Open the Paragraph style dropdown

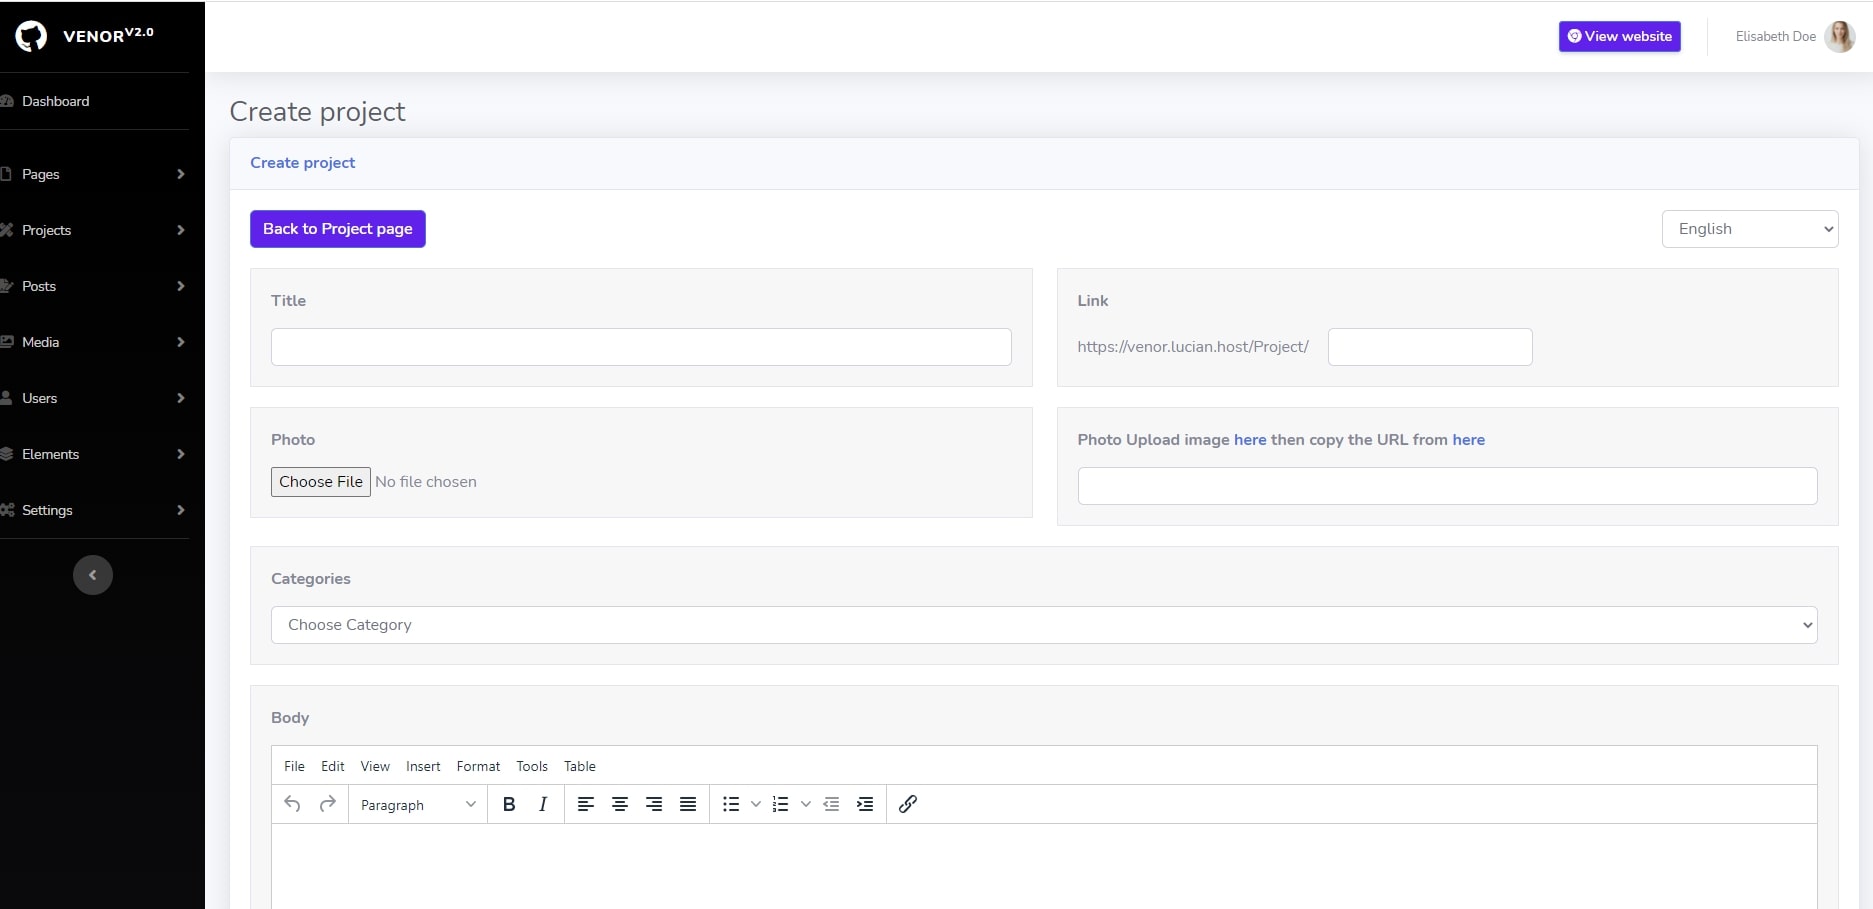click(417, 805)
